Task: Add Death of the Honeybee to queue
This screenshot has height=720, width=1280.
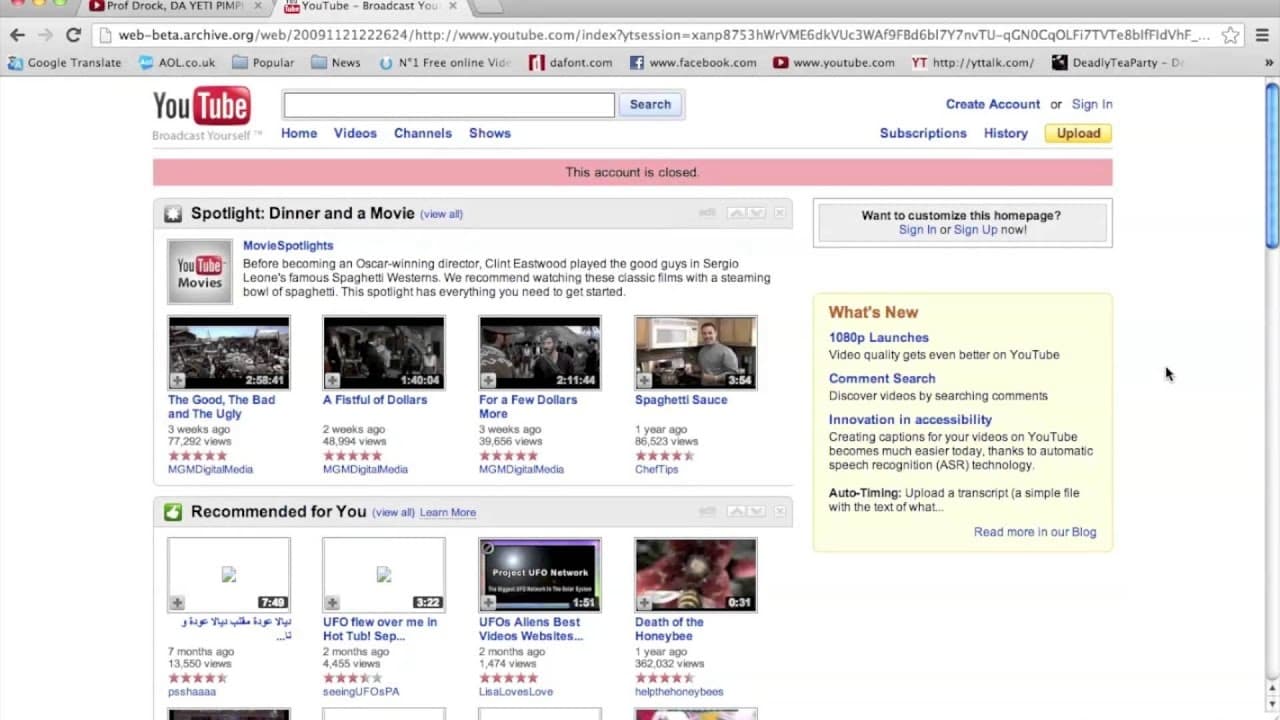Action: [644, 603]
